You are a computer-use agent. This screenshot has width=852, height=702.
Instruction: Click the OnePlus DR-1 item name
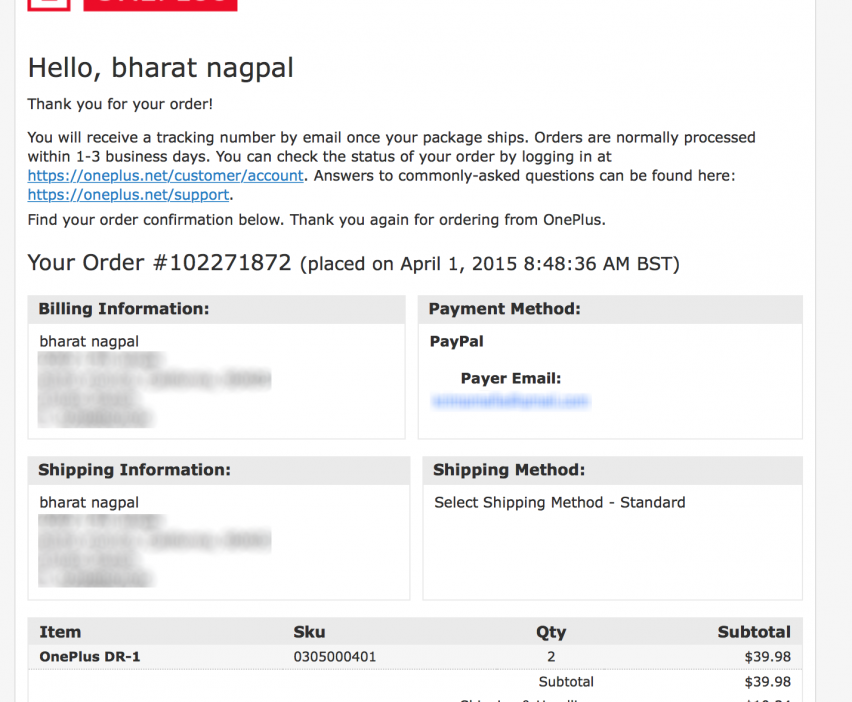click(x=87, y=657)
